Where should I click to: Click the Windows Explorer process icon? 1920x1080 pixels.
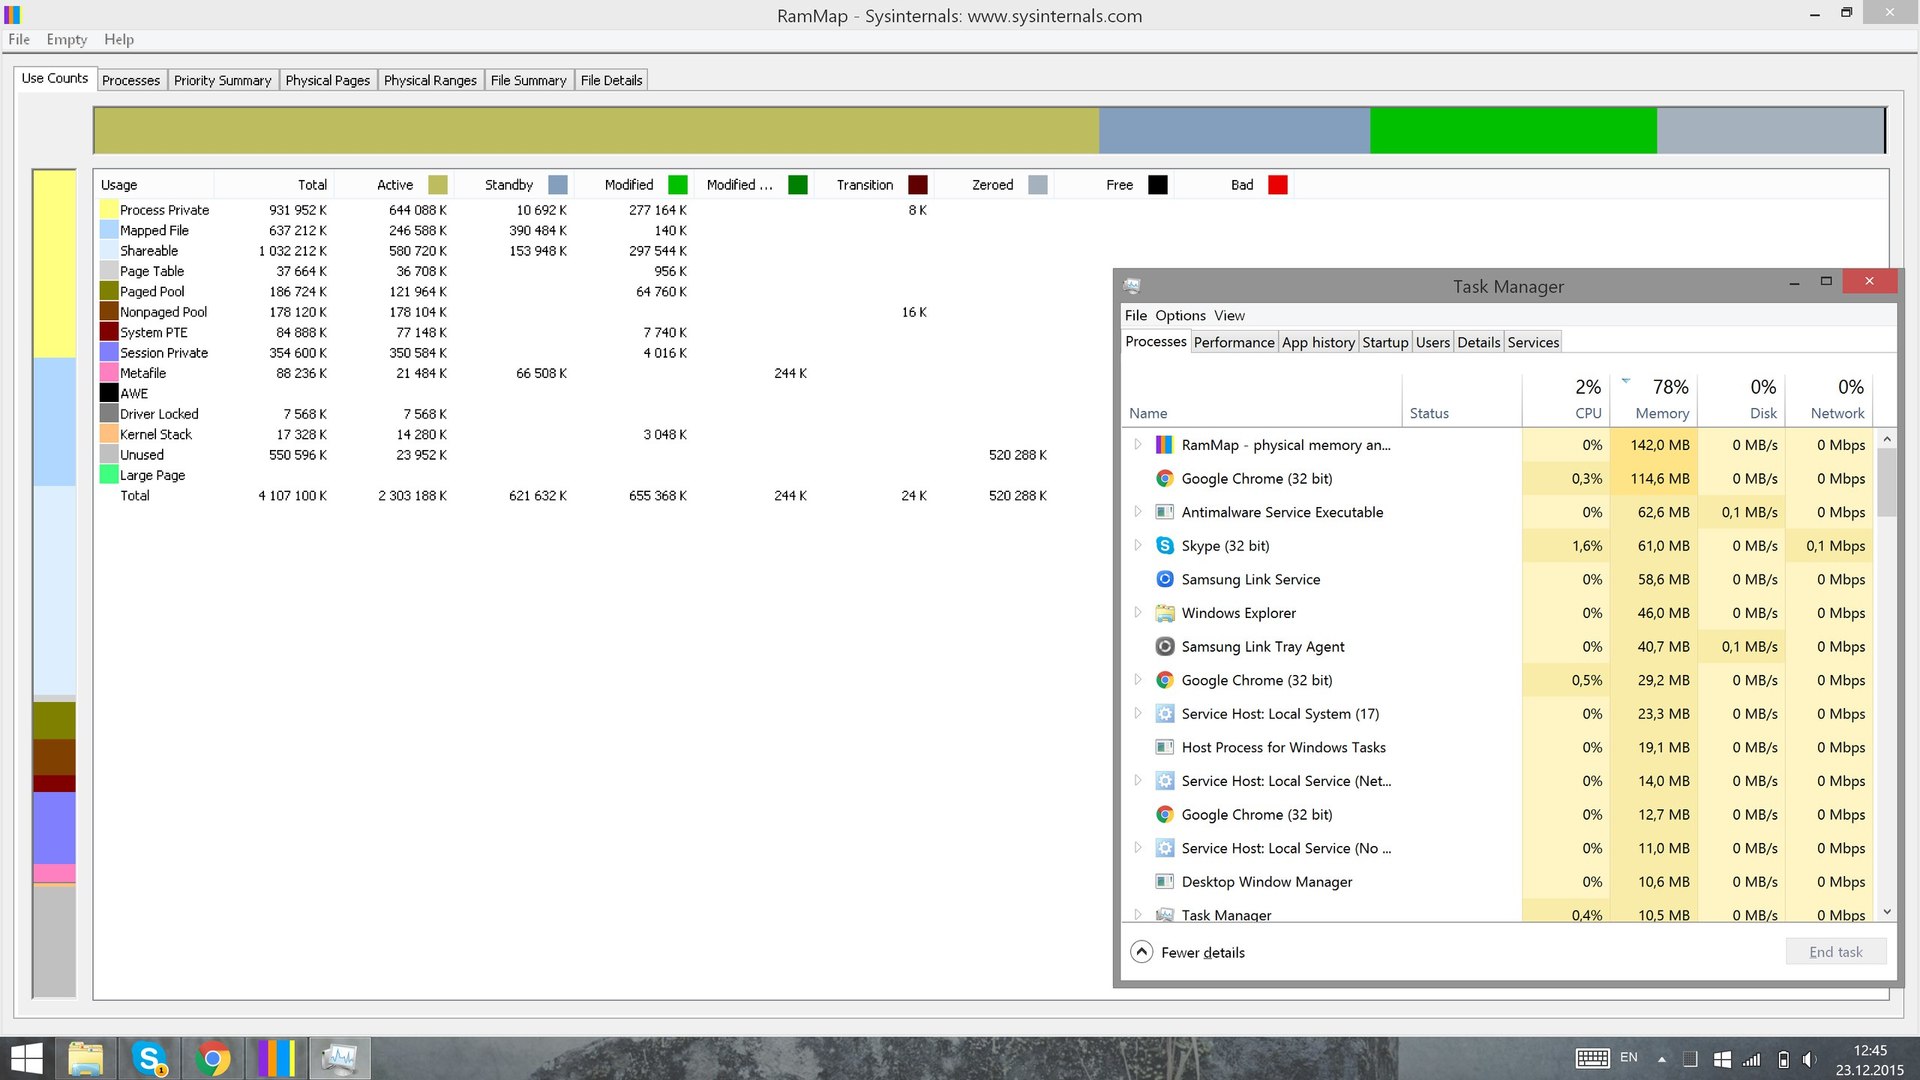tap(1164, 613)
